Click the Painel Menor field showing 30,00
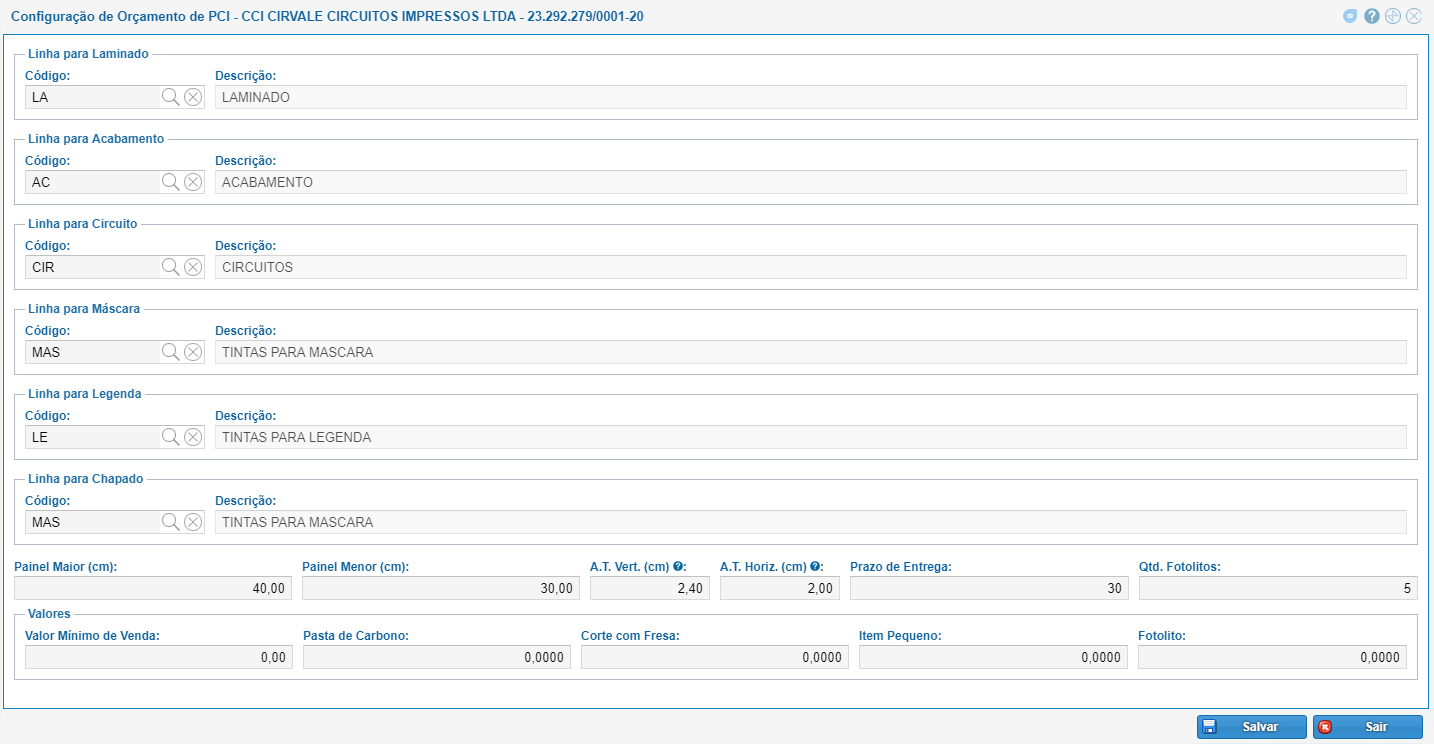1434x744 pixels. [441, 588]
